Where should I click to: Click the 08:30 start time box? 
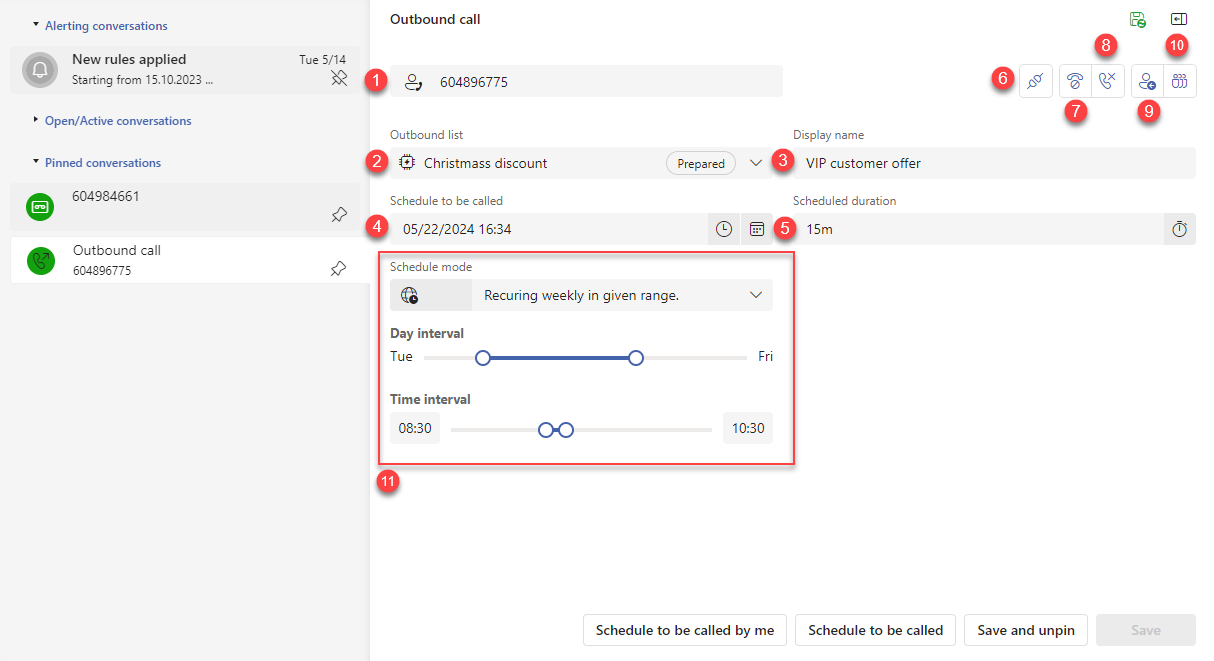(415, 428)
